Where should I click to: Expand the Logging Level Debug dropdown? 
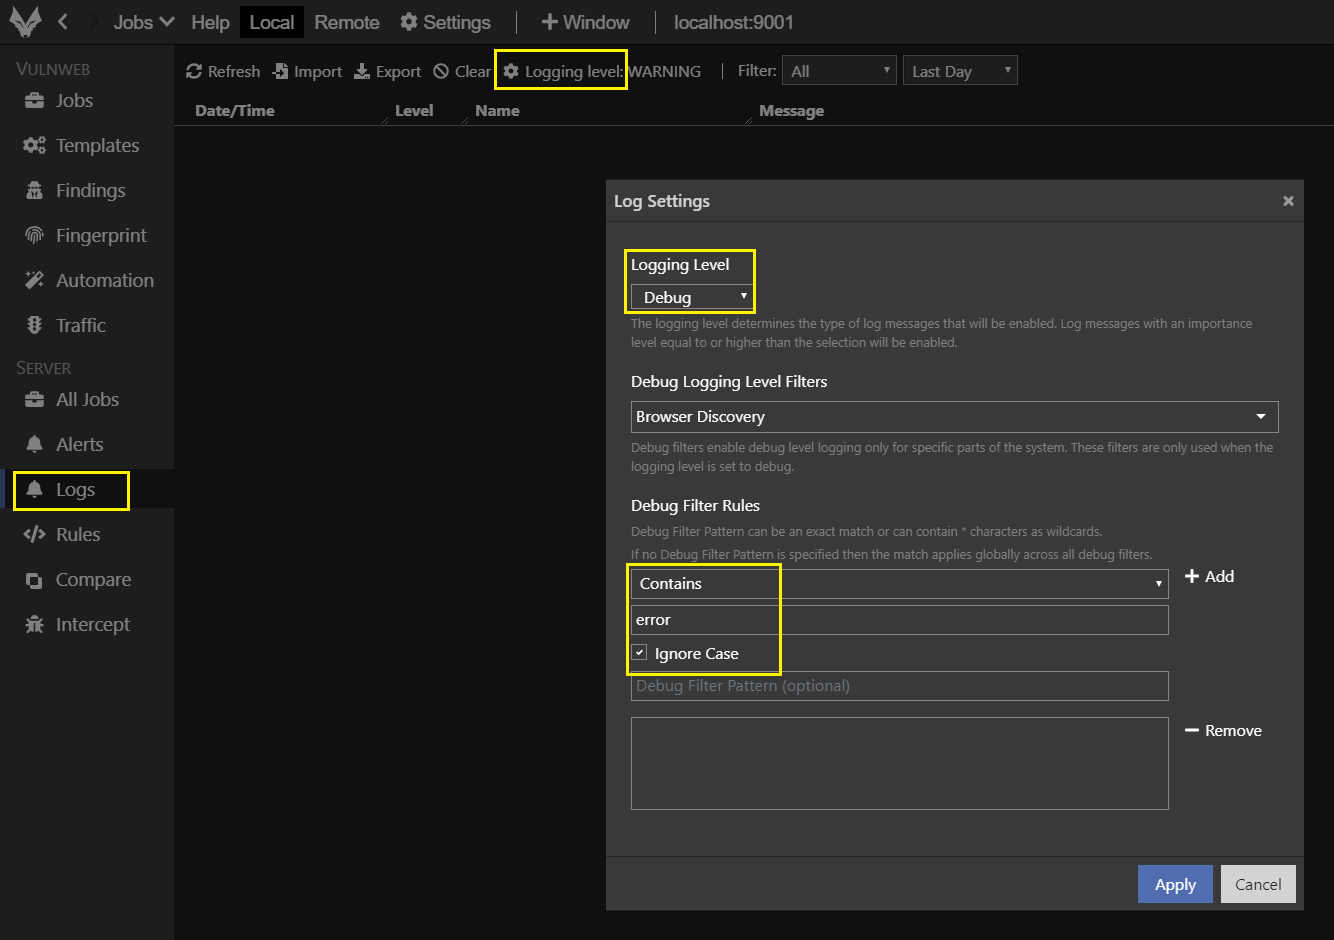[x=692, y=297]
